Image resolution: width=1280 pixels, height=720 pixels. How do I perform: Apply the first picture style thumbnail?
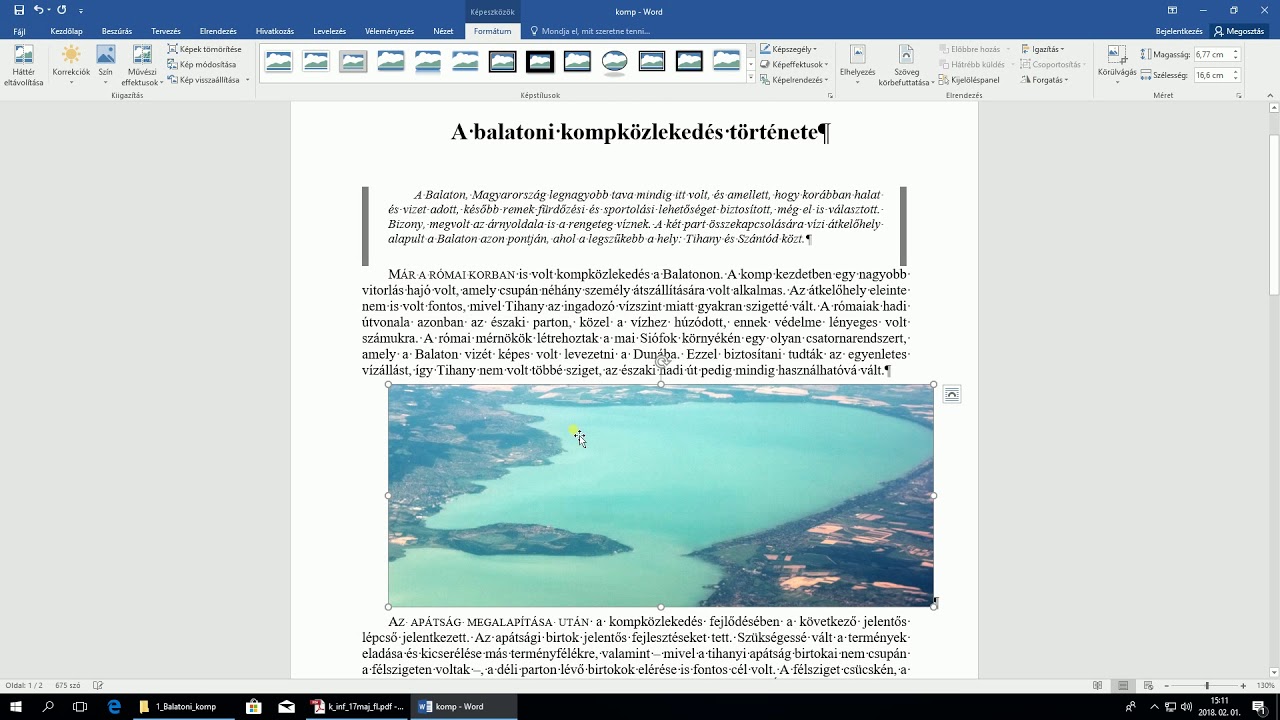[279, 62]
